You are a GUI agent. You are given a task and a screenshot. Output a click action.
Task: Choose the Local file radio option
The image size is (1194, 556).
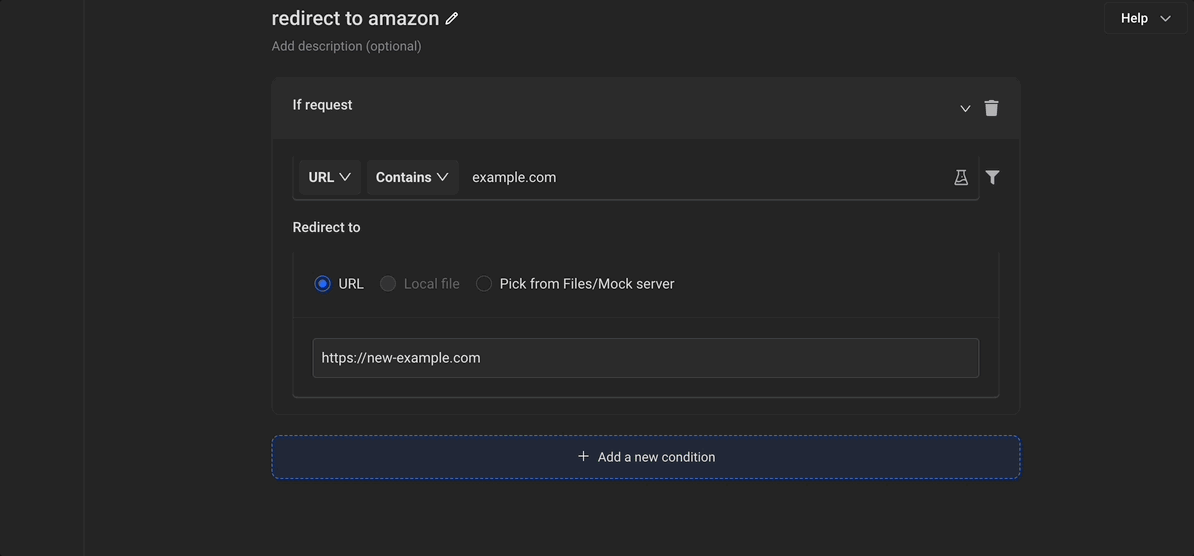[388, 284]
